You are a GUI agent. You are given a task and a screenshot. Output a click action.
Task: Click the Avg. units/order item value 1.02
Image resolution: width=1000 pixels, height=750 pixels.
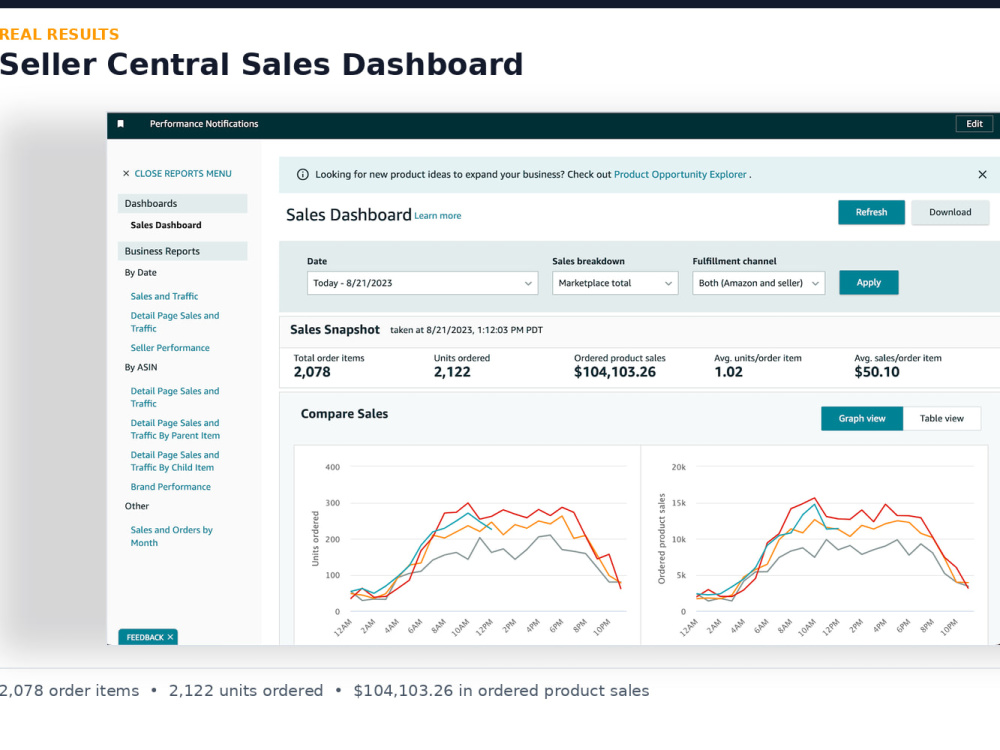click(728, 372)
